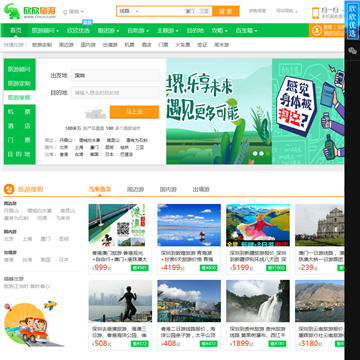
Task: Switch to 周边游 tab in product section
Action: coord(135,189)
